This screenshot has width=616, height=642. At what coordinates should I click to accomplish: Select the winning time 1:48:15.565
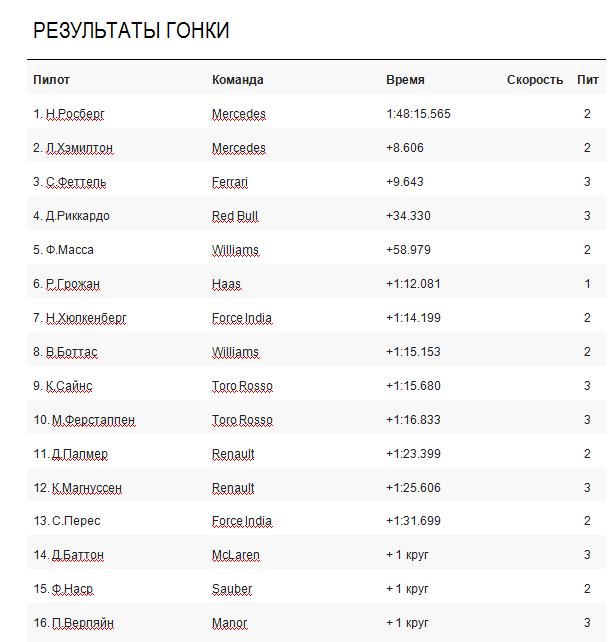tap(418, 114)
